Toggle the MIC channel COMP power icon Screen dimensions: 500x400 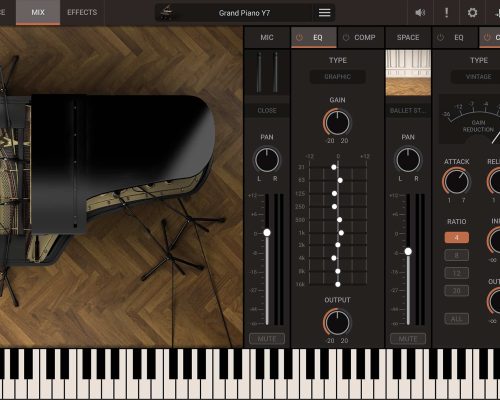pyautogui.click(x=346, y=37)
